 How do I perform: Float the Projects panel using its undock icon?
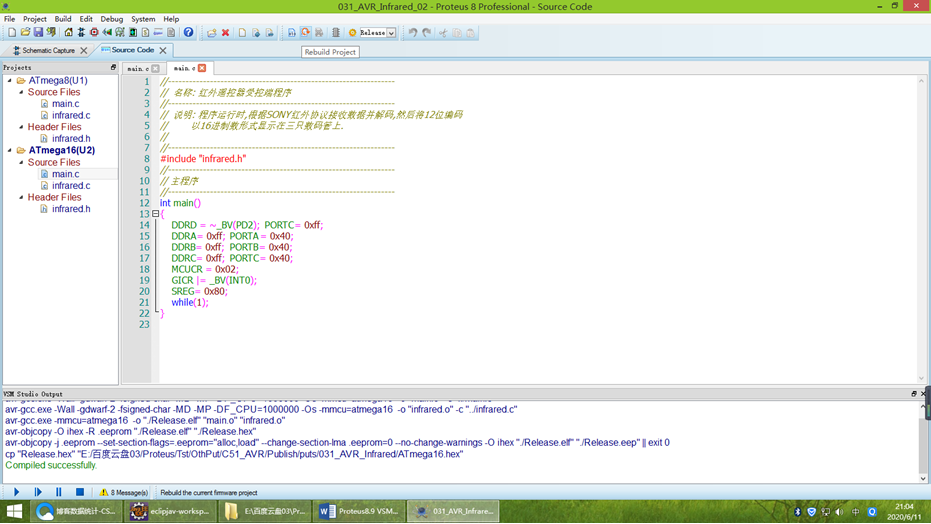[113, 68]
